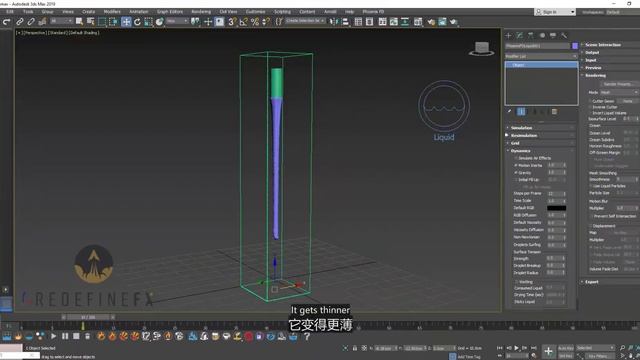Click the Phoenix FD play simulation icon
Image resolution: width=640 pixels, height=360 pixels.
(x=53, y=336)
